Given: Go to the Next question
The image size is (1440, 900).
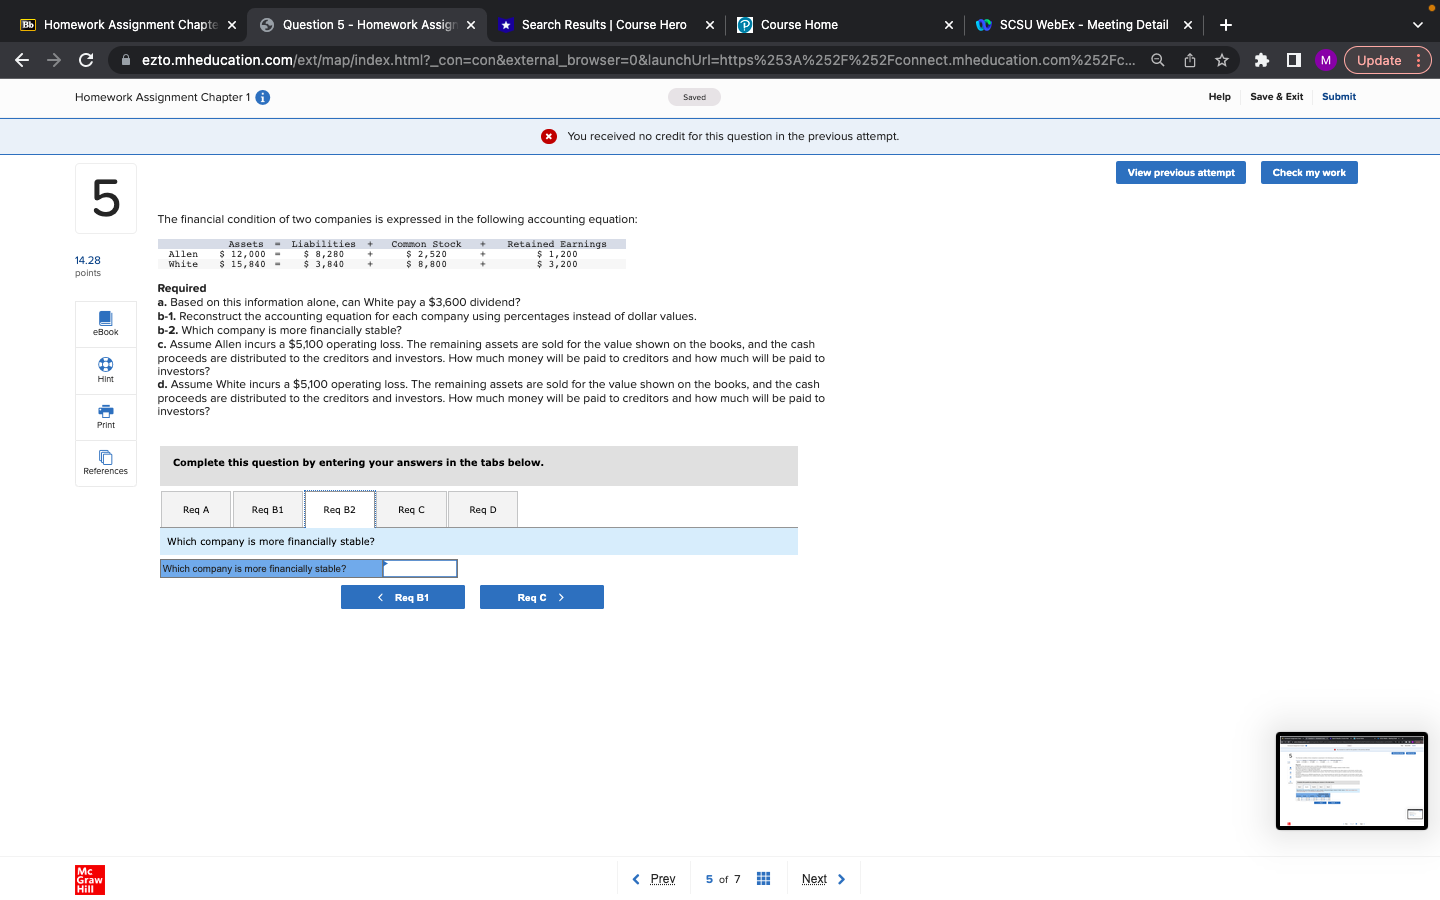Looking at the screenshot, I should click(824, 879).
